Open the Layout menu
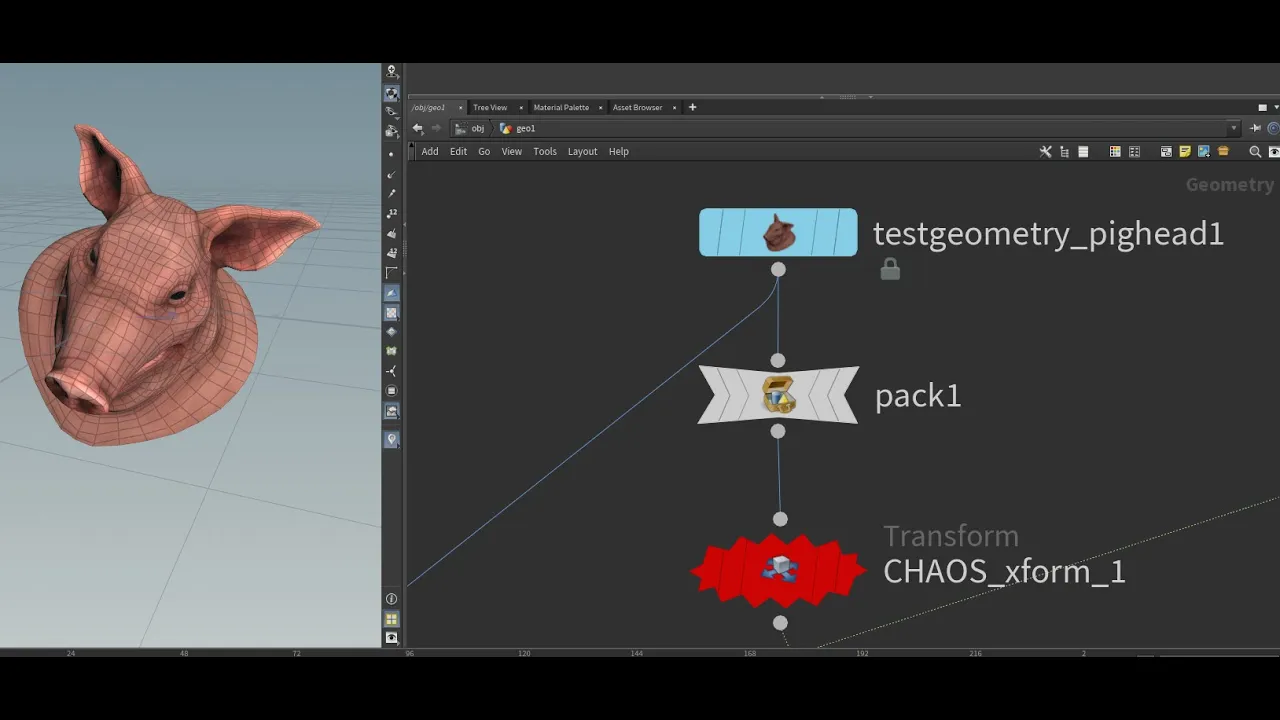 coord(582,151)
